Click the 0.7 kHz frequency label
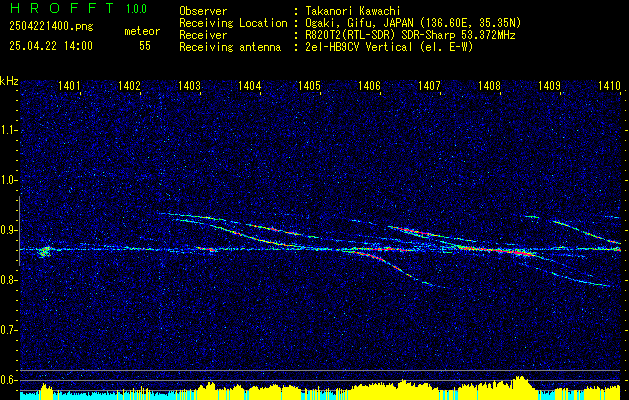The width and height of the screenshot is (629, 400). [x=8, y=331]
